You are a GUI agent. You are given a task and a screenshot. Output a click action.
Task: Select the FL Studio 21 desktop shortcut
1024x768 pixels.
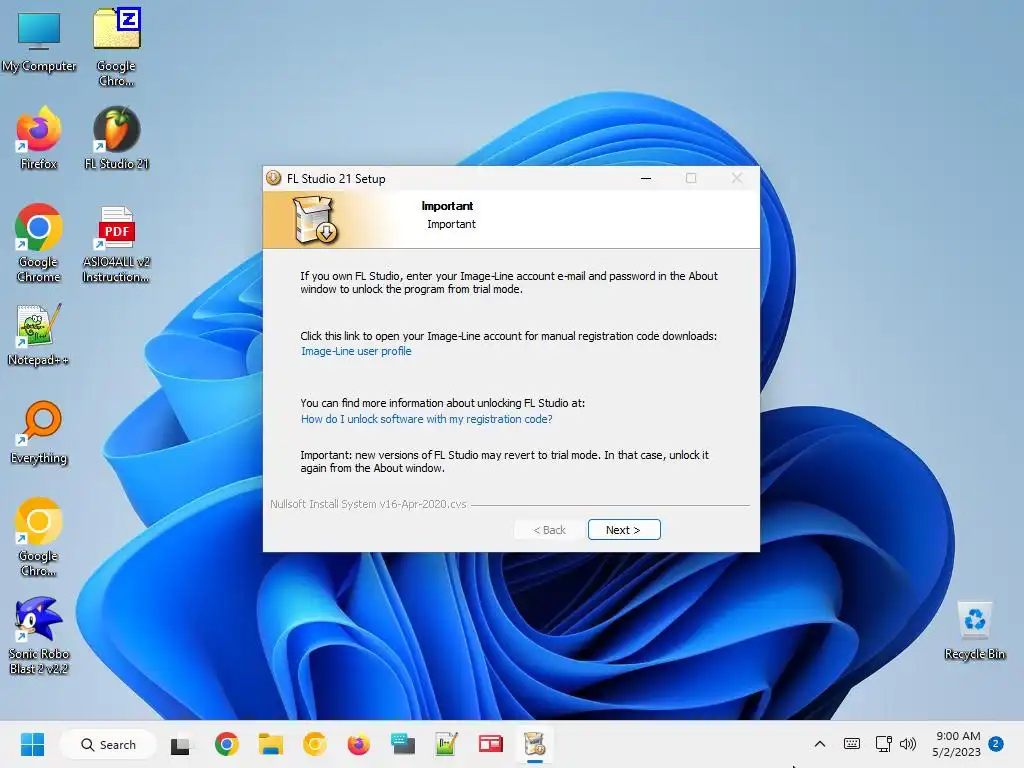116,138
